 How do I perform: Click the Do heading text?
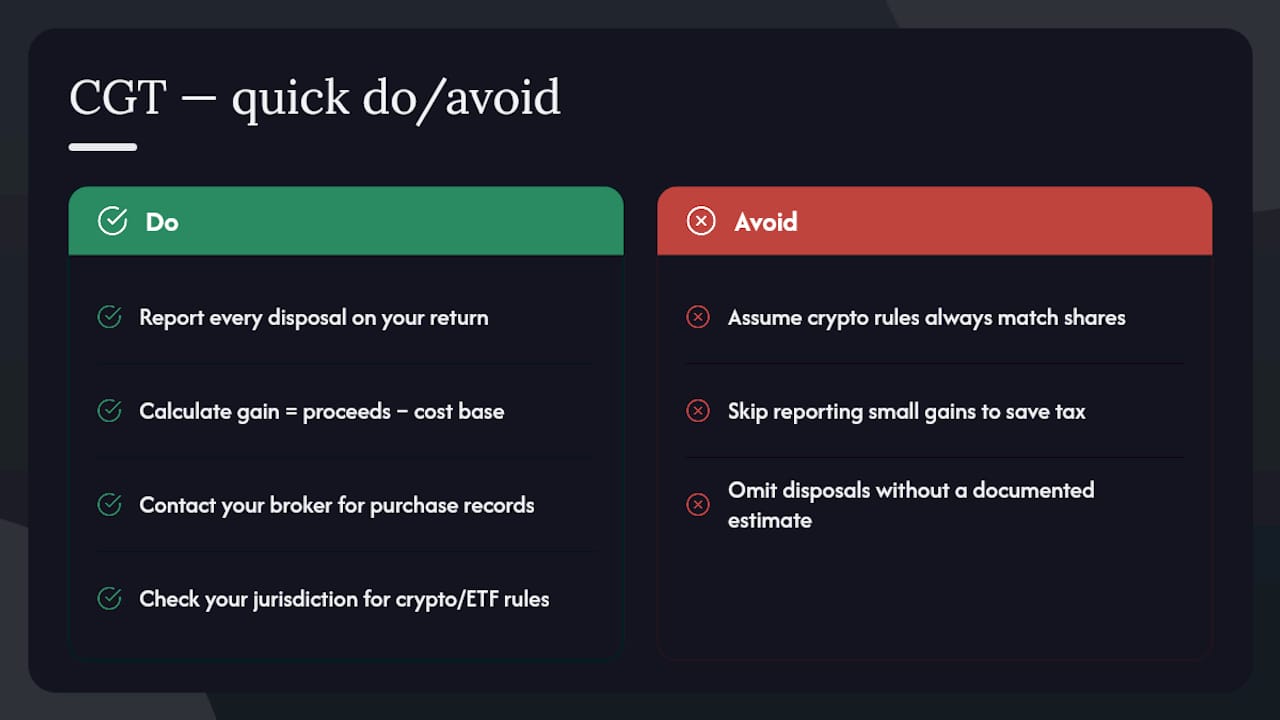(x=162, y=222)
